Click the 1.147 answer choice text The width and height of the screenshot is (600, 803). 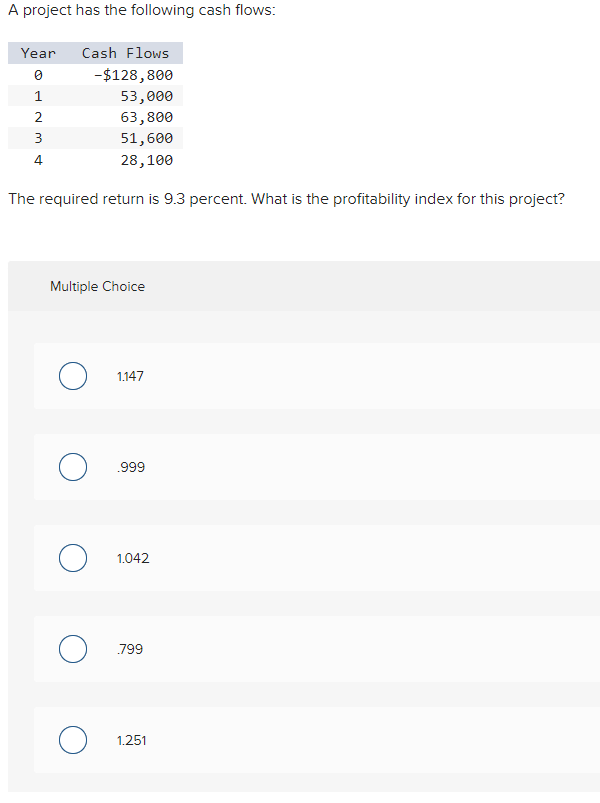tap(130, 376)
